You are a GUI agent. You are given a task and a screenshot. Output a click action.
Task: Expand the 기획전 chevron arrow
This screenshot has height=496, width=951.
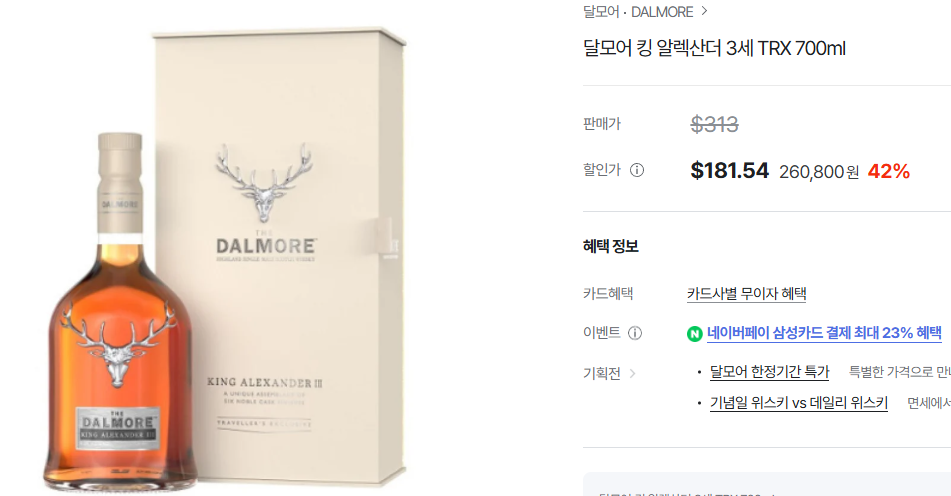click(x=633, y=374)
